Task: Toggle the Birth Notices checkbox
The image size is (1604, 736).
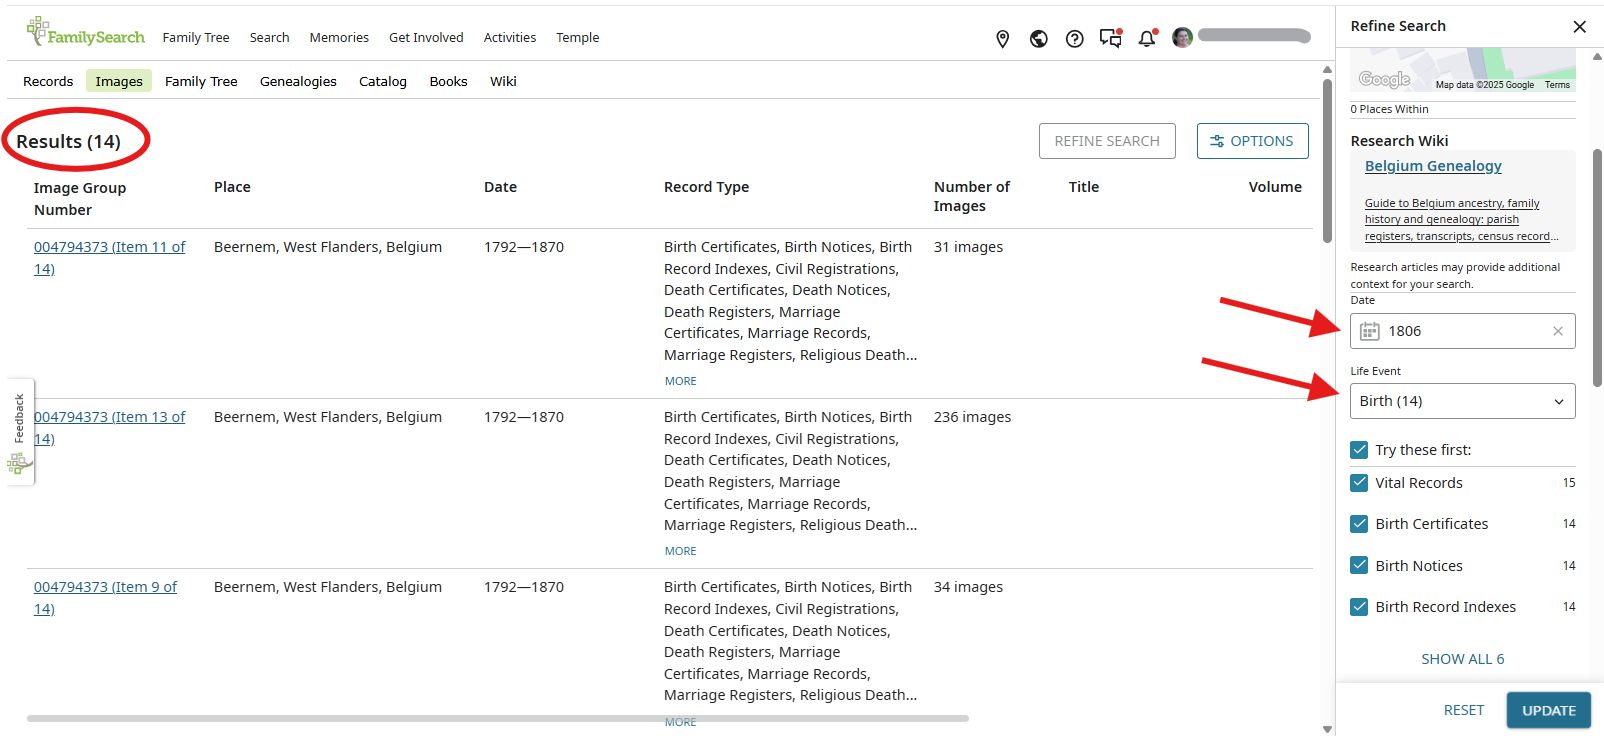Action: 1359,566
